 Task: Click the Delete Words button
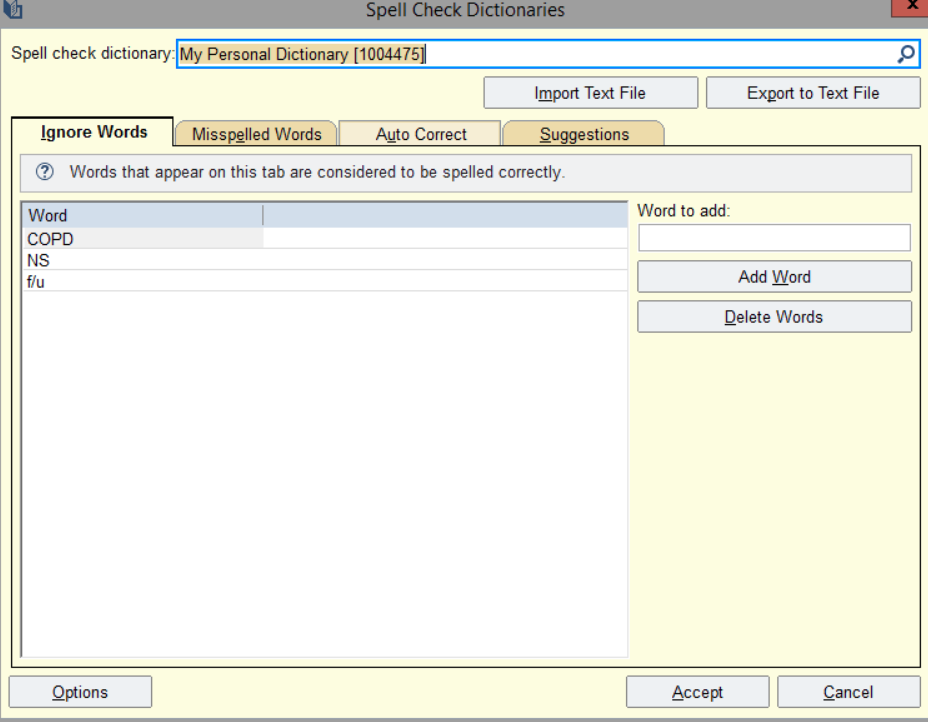774,317
